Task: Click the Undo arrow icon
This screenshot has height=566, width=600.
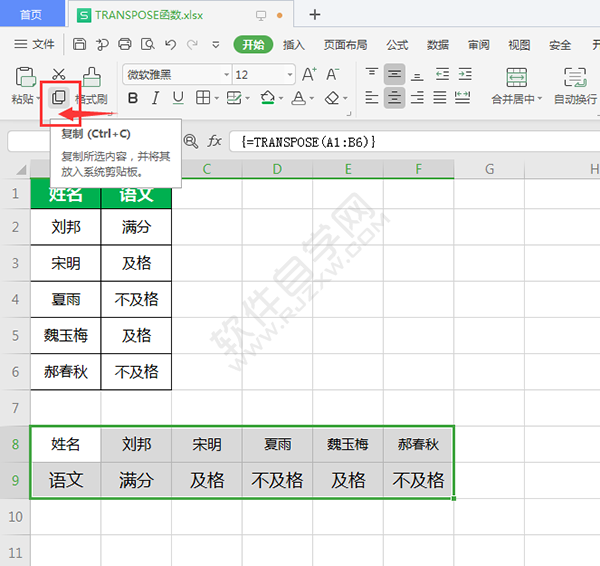Action: (x=171, y=45)
